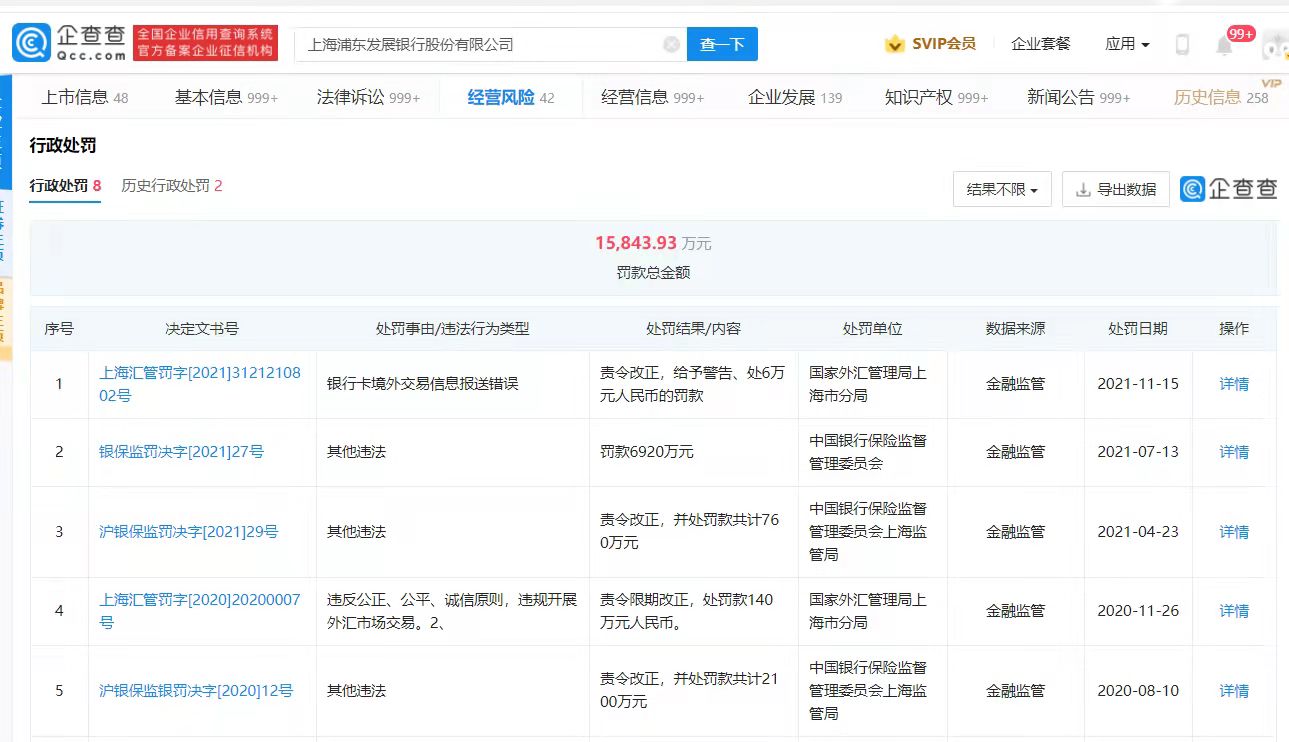Switch to the 基本信息 tab
The image size is (1289, 742).
(x=226, y=98)
